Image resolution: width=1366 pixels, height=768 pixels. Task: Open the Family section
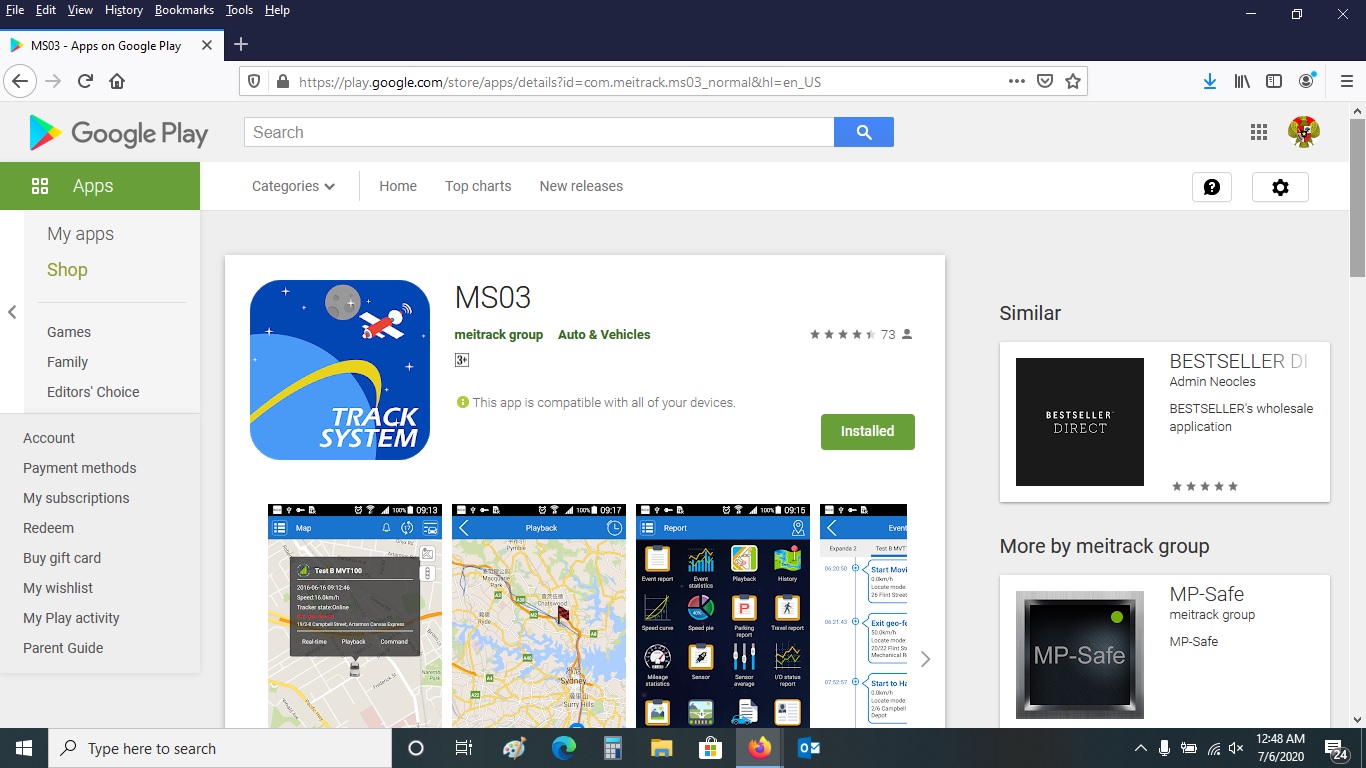pos(68,362)
